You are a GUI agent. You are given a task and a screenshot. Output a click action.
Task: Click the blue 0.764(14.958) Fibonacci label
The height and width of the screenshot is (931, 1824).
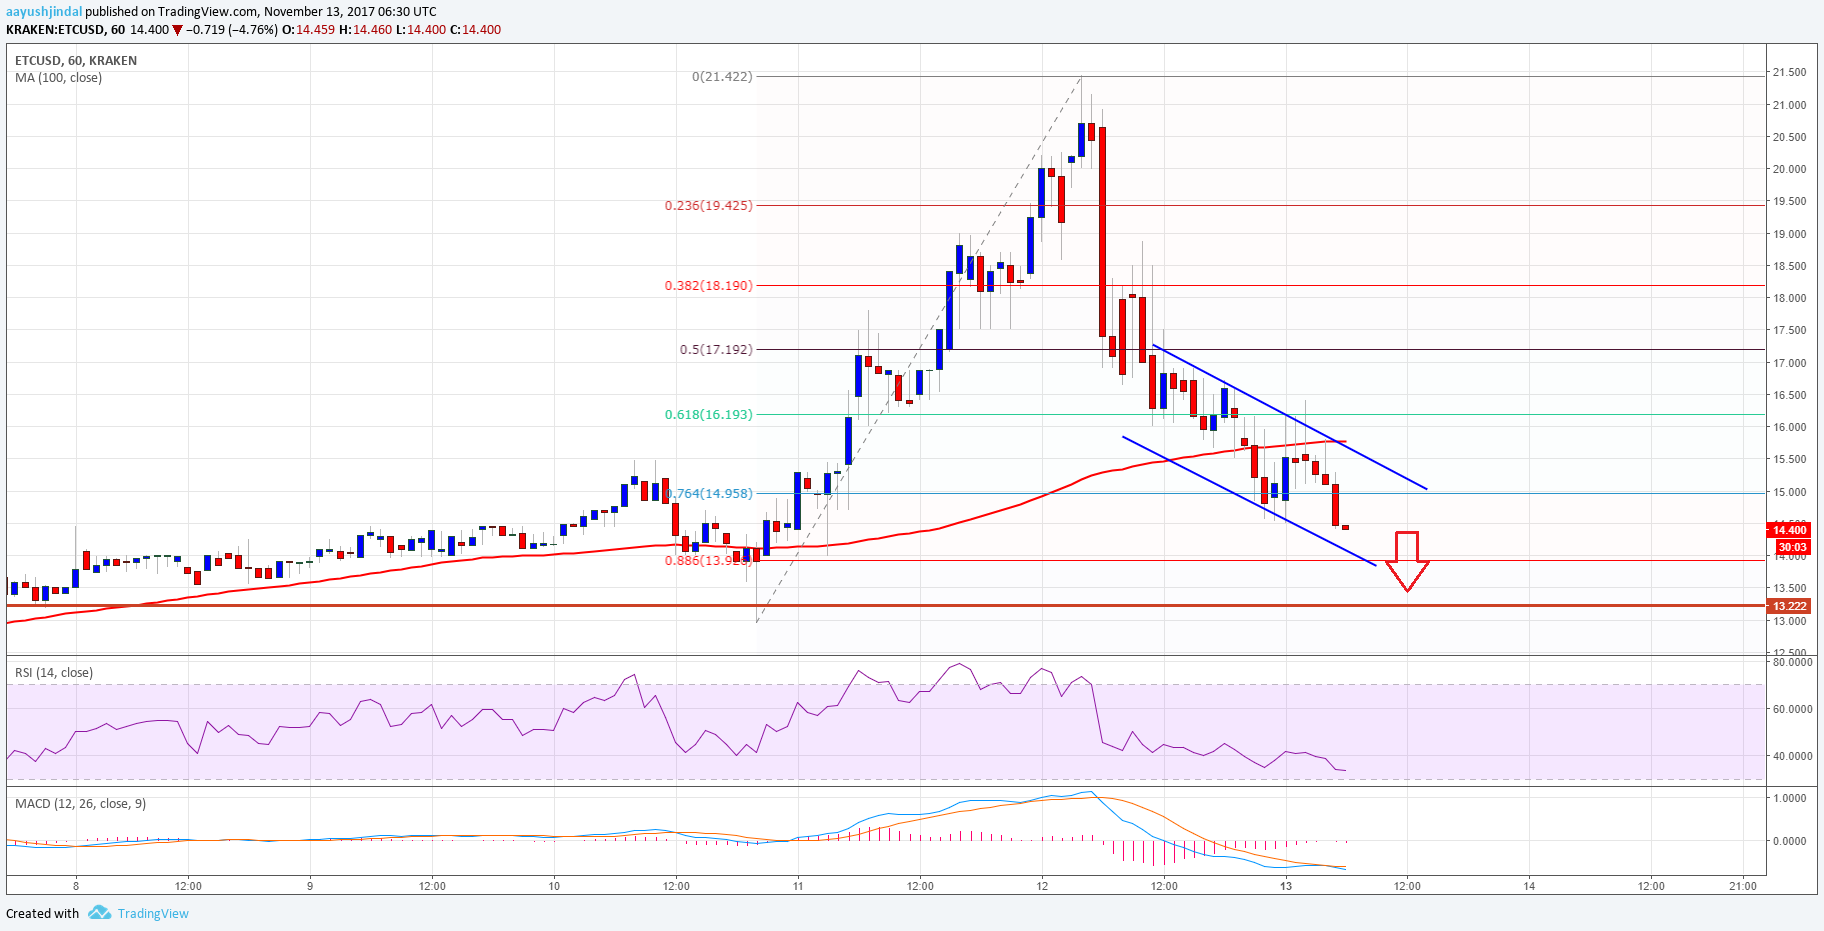coord(711,493)
